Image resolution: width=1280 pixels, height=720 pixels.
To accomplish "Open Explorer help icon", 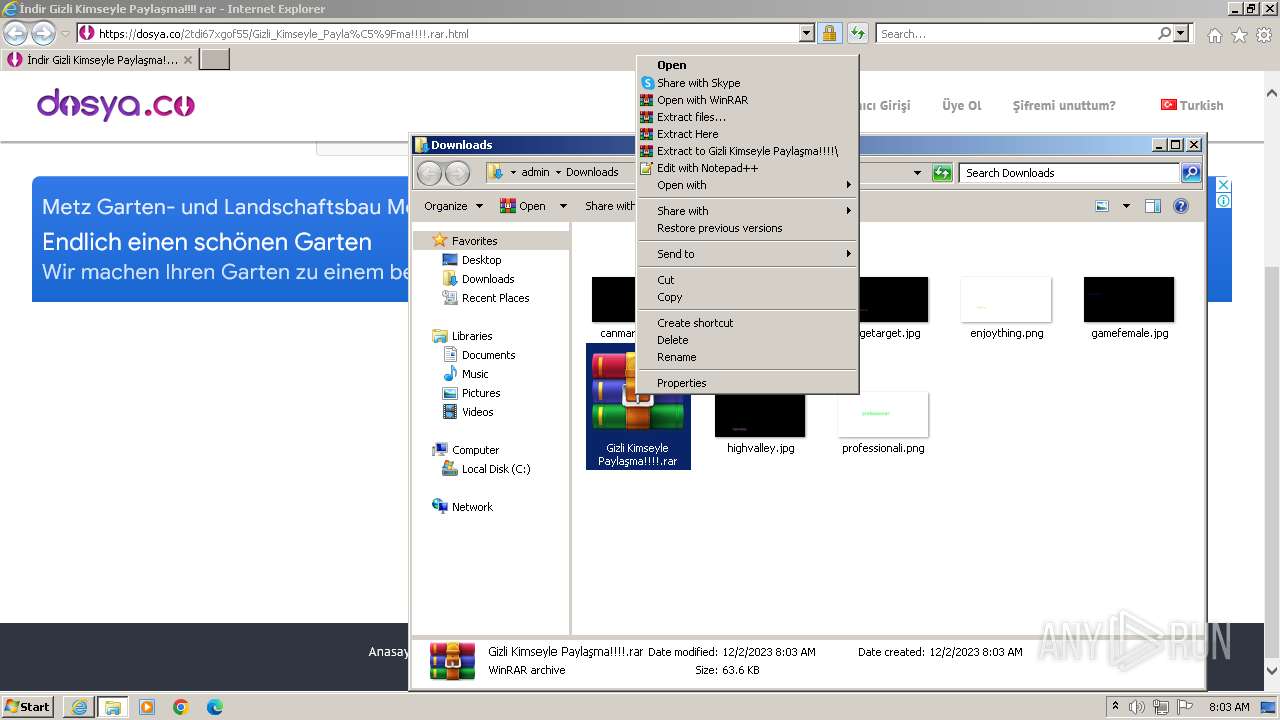I will click(x=1181, y=206).
